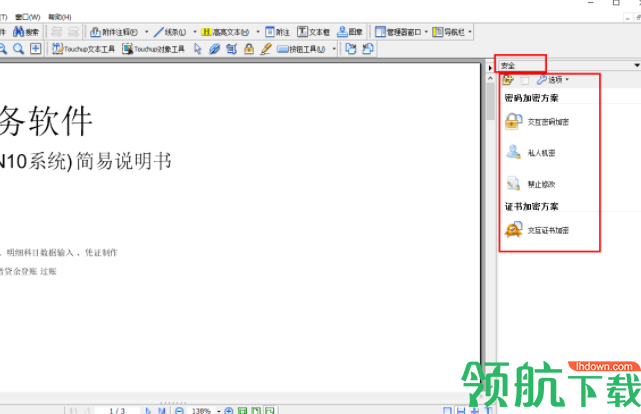Expand the 线条 line tool dropdown arrow
This screenshot has width=641, height=414.
pyautogui.click(x=195, y=32)
